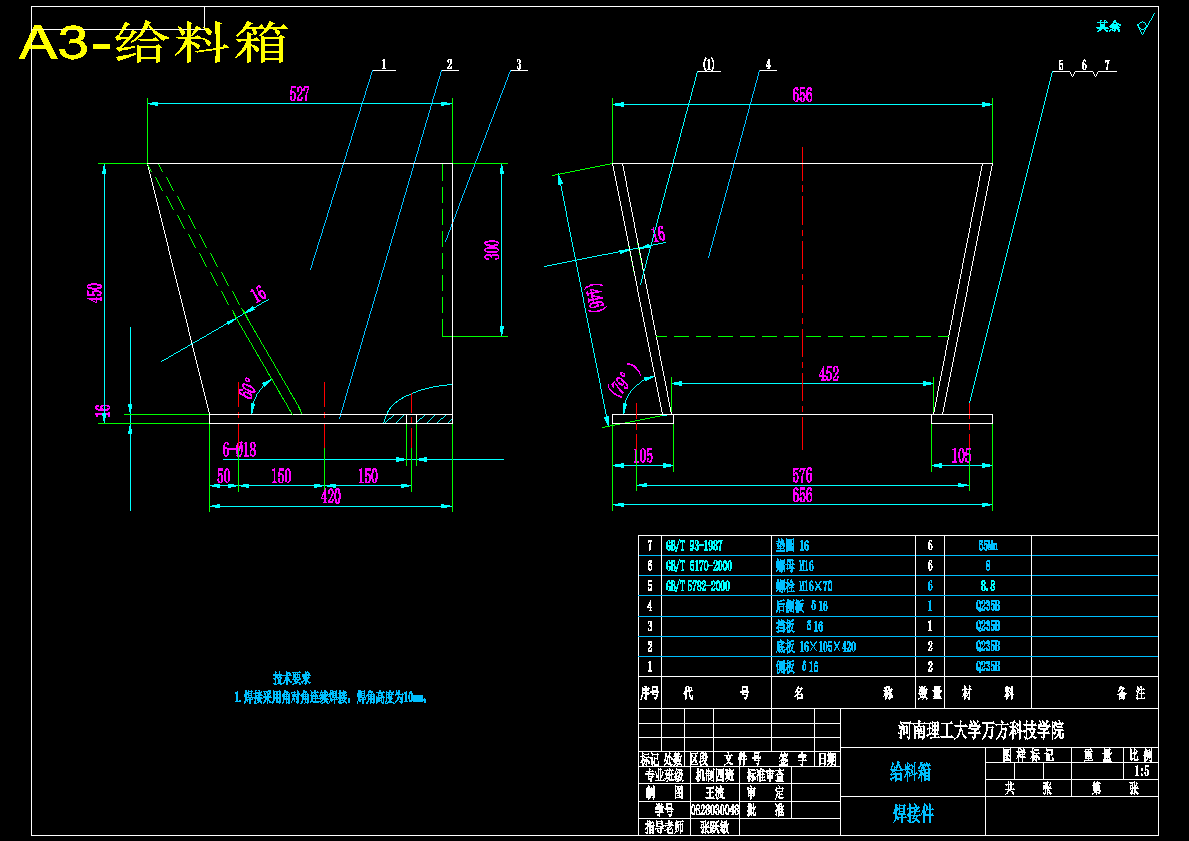1189x841 pixels.
Task: Click the "数量" column header
Action: point(930,693)
